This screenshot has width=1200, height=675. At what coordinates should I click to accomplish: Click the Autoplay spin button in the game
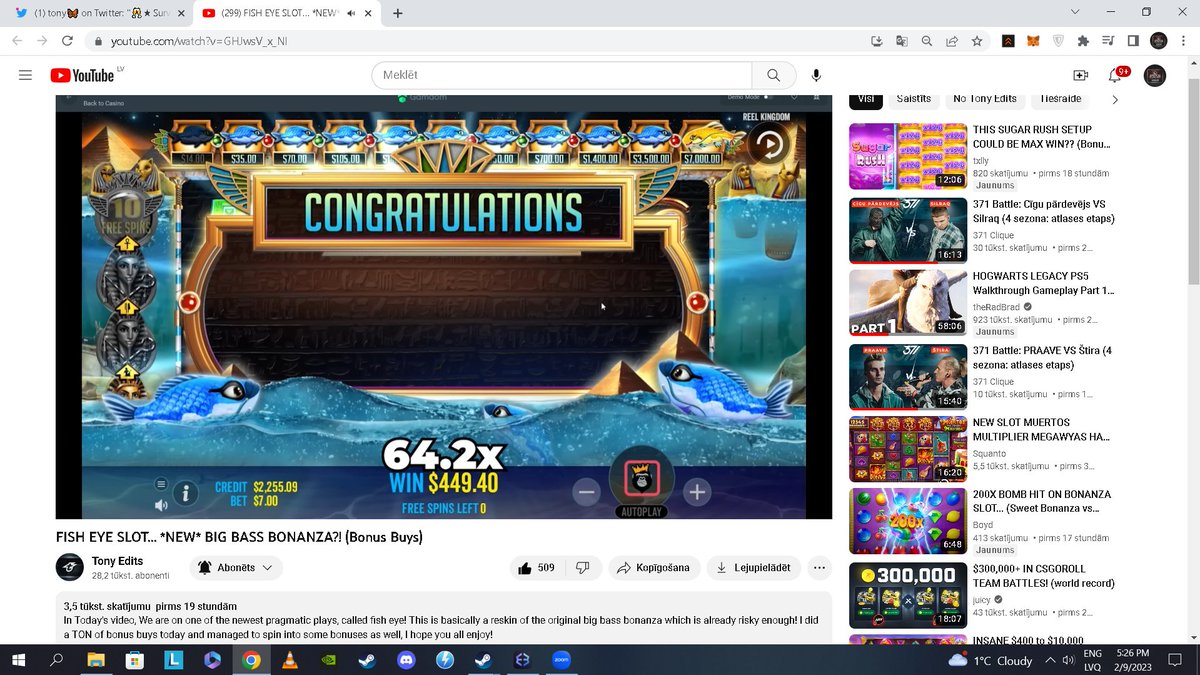coord(641,479)
